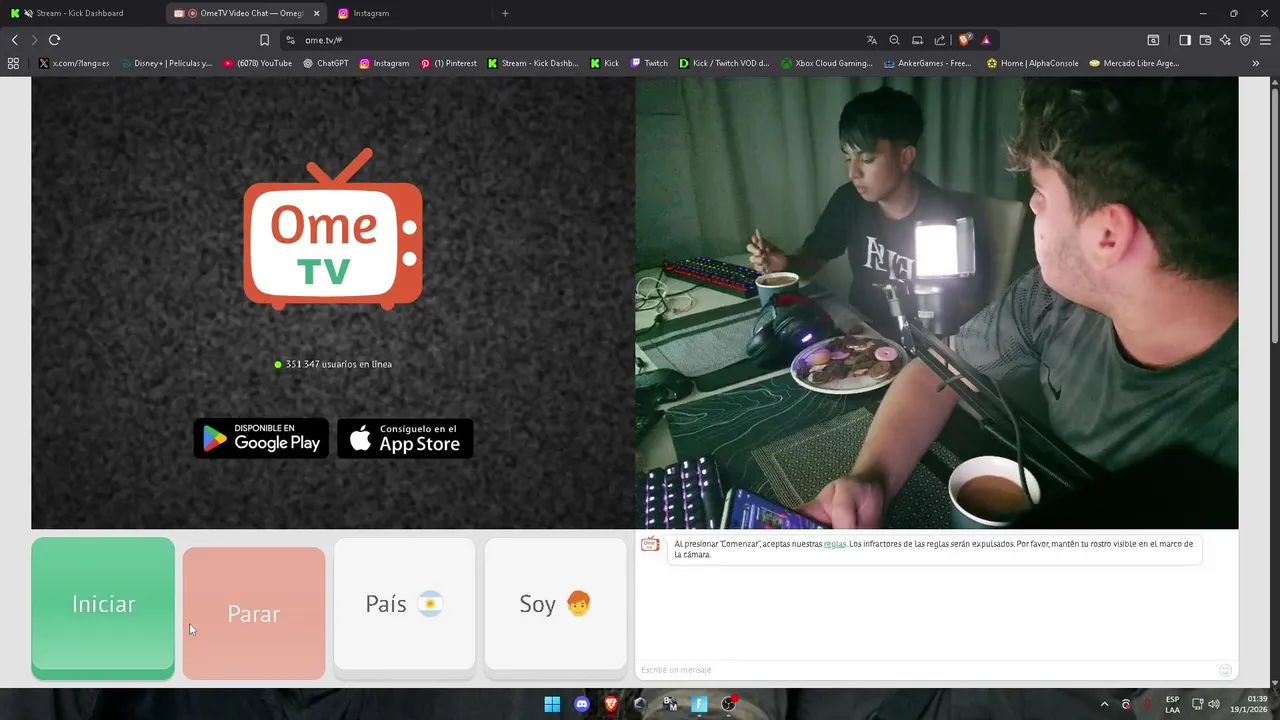Open Brave Wallet icon

[1205, 40]
